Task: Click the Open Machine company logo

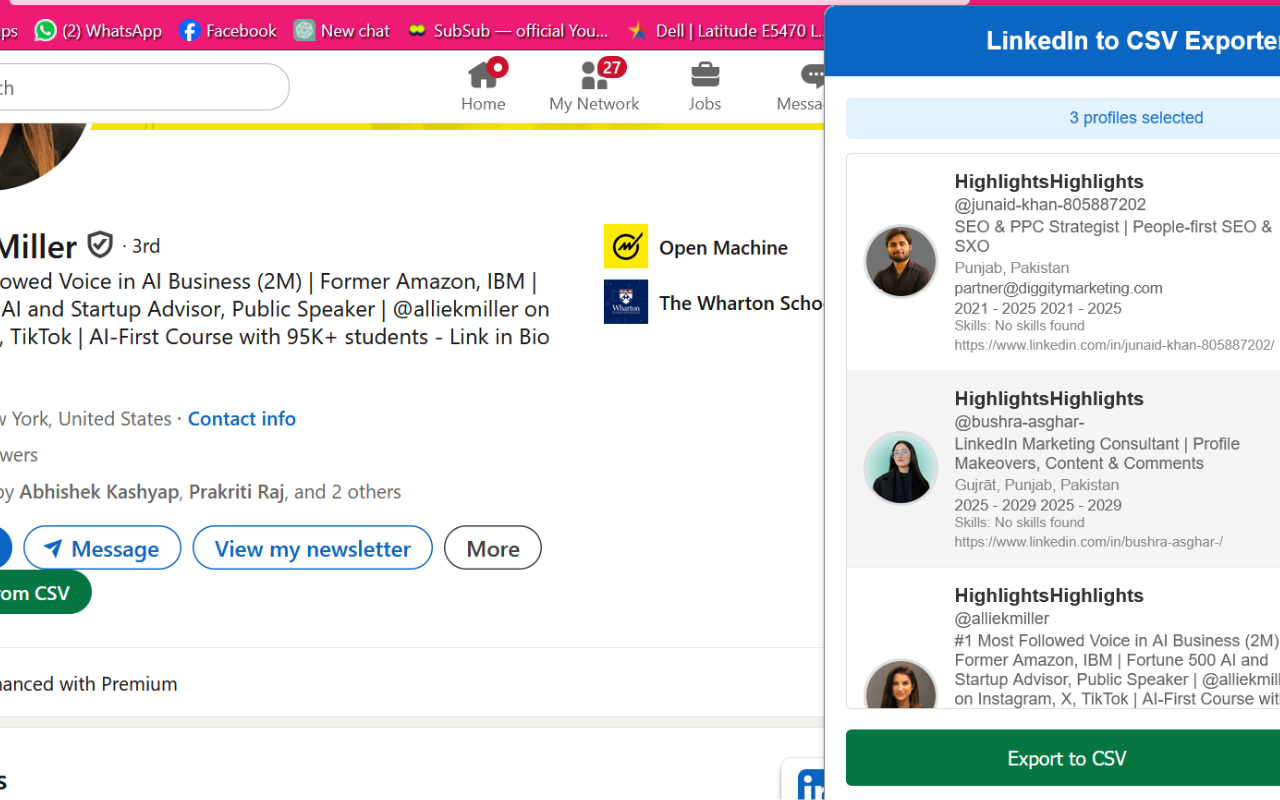Action: [x=626, y=246]
